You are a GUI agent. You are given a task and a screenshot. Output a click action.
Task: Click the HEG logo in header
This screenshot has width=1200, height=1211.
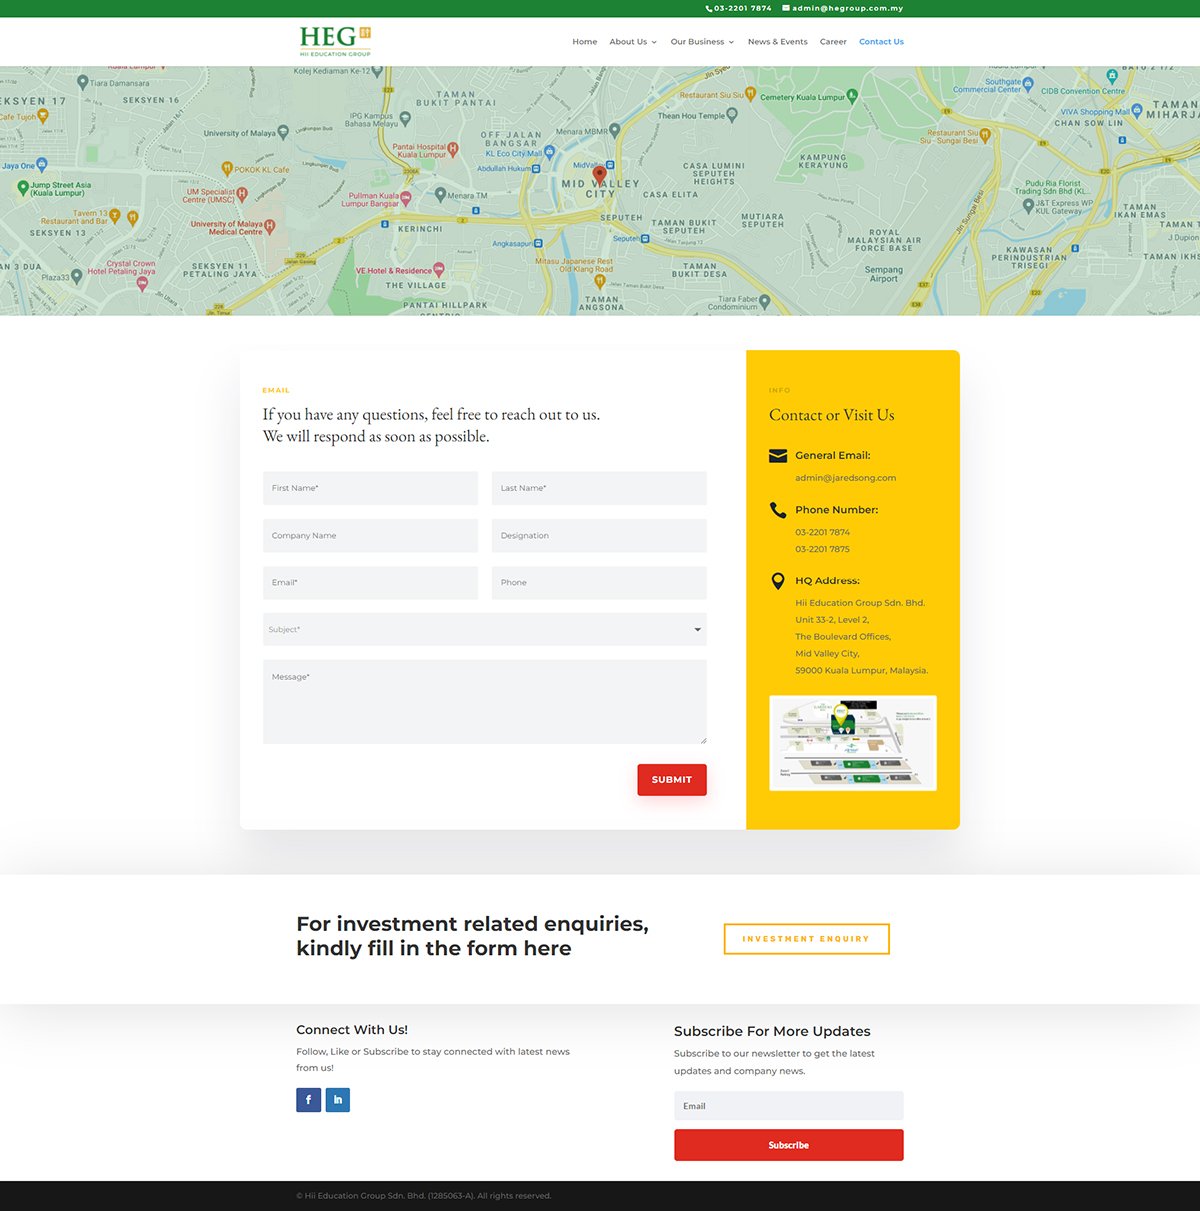(335, 41)
